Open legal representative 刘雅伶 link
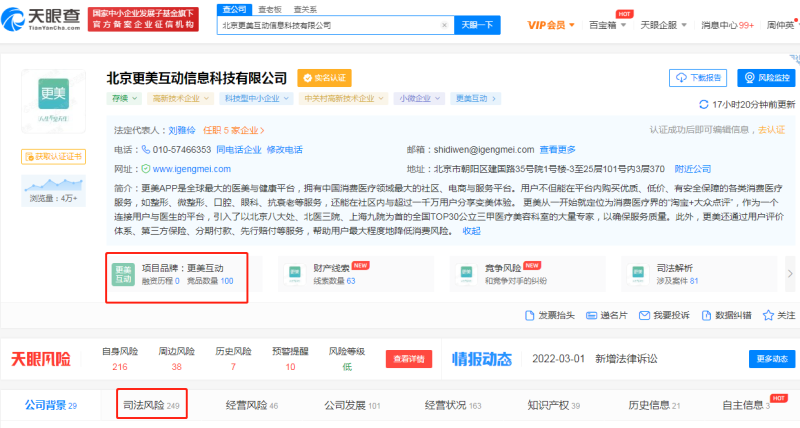The height and width of the screenshot is (428, 800). [x=182, y=131]
